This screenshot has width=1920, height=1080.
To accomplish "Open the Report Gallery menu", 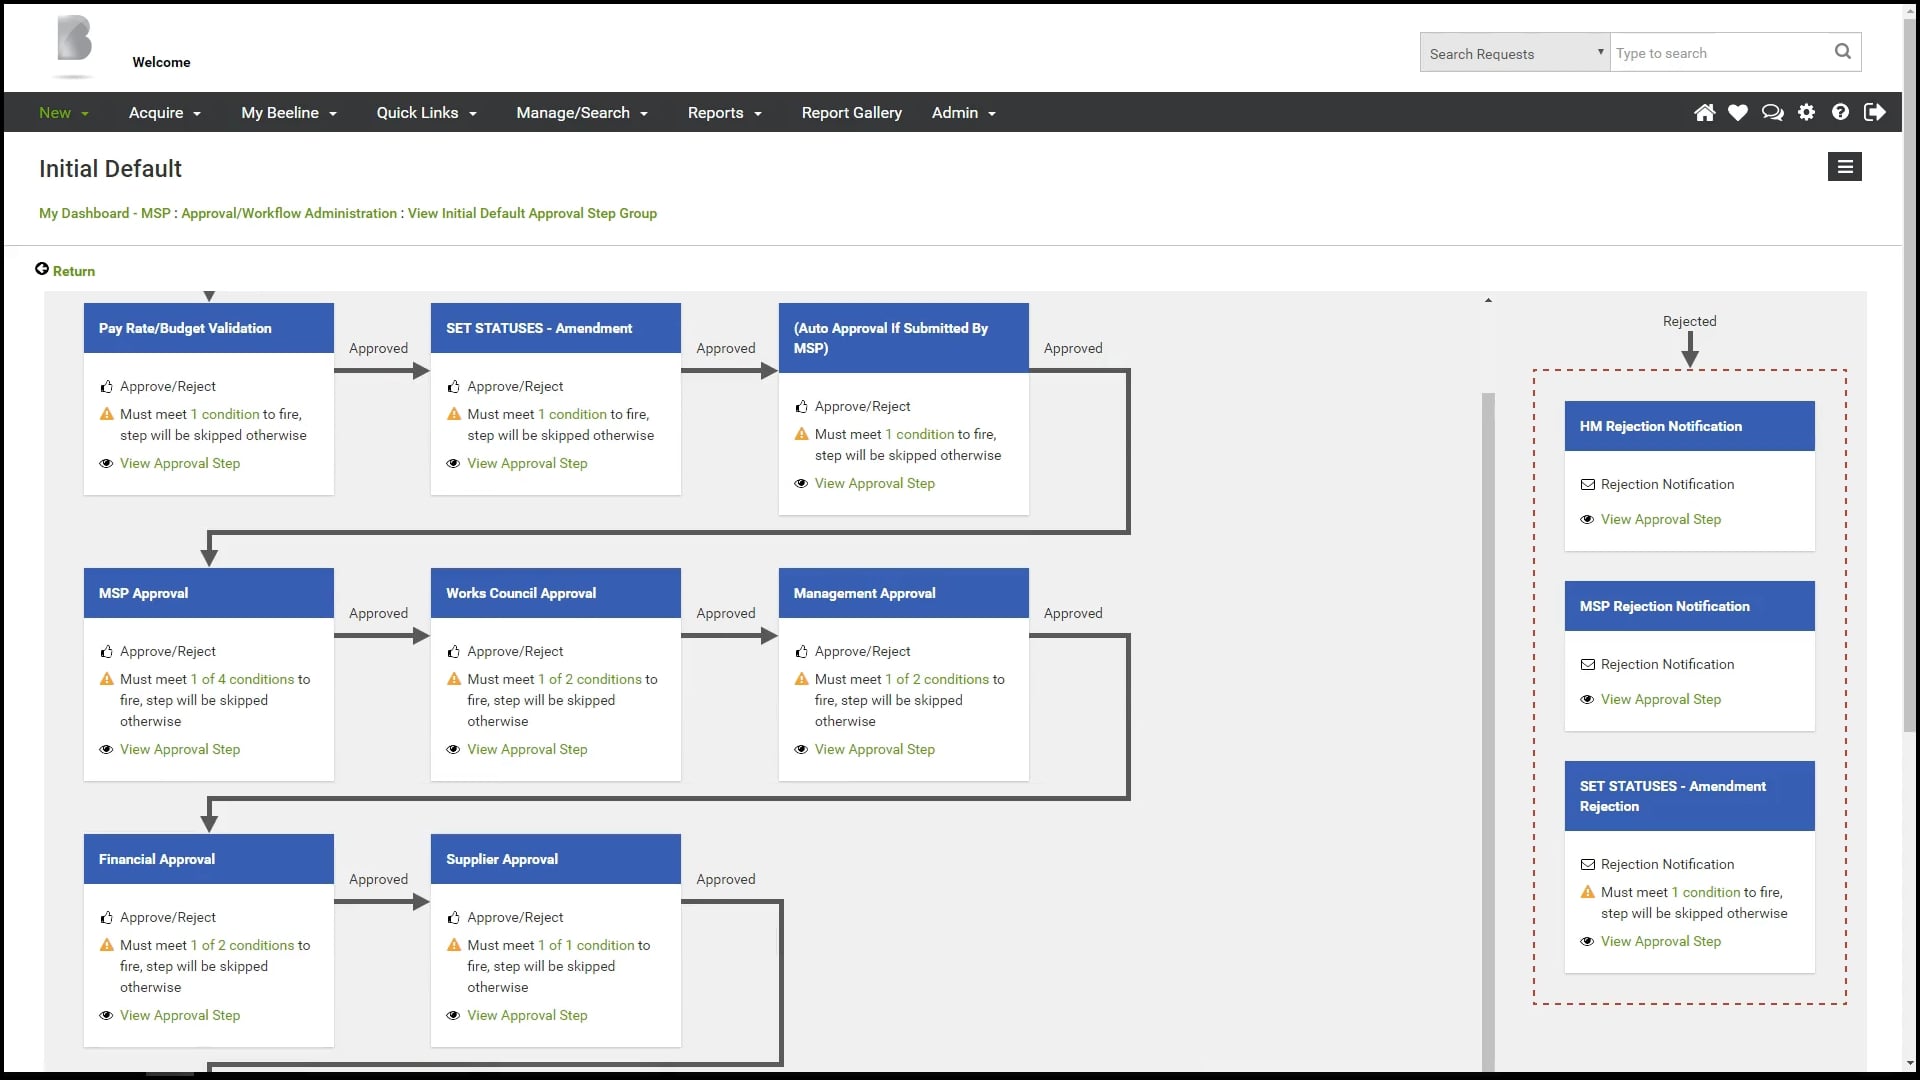I will (851, 113).
